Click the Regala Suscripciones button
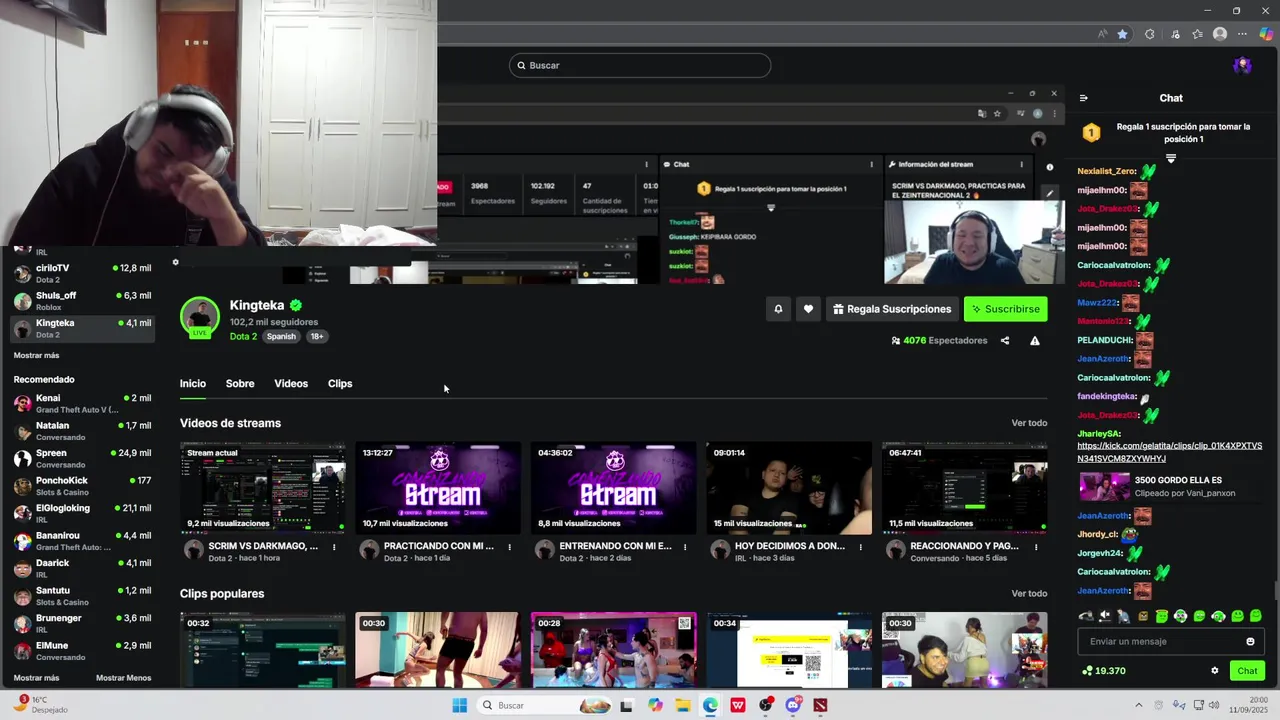The height and width of the screenshot is (720, 1280). coord(892,309)
